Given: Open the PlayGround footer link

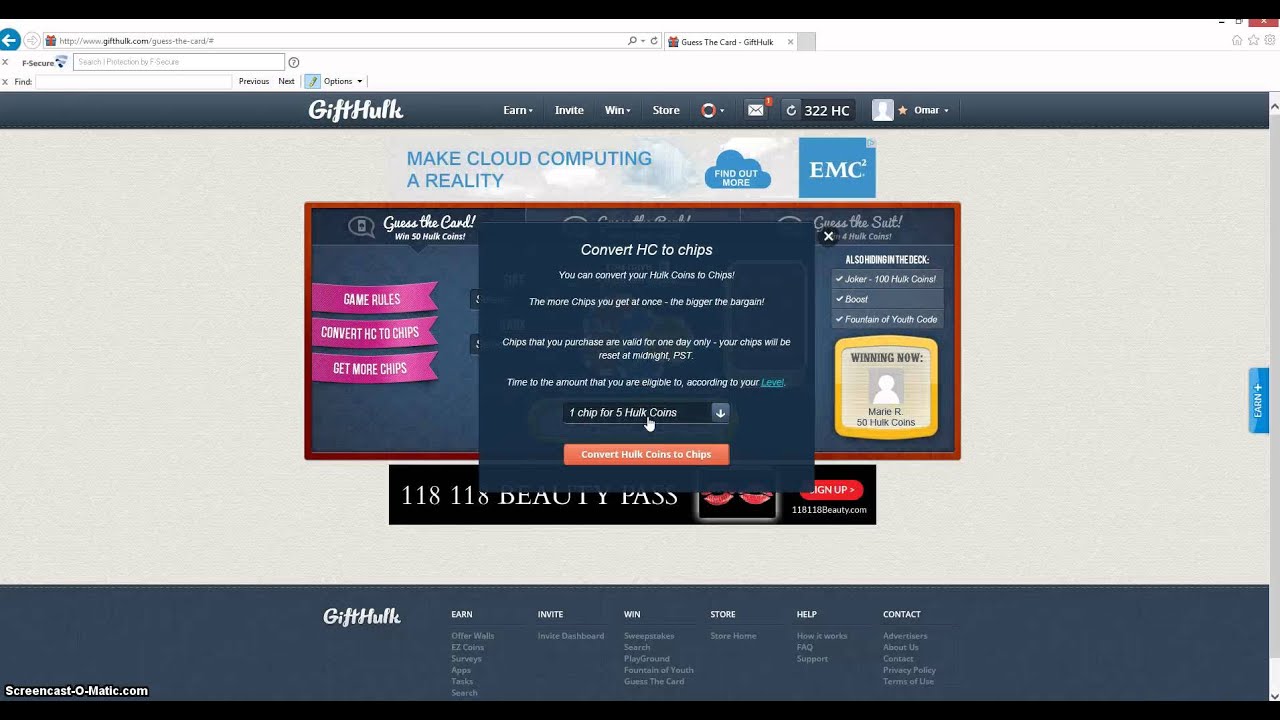Looking at the screenshot, I should [x=647, y=659].
